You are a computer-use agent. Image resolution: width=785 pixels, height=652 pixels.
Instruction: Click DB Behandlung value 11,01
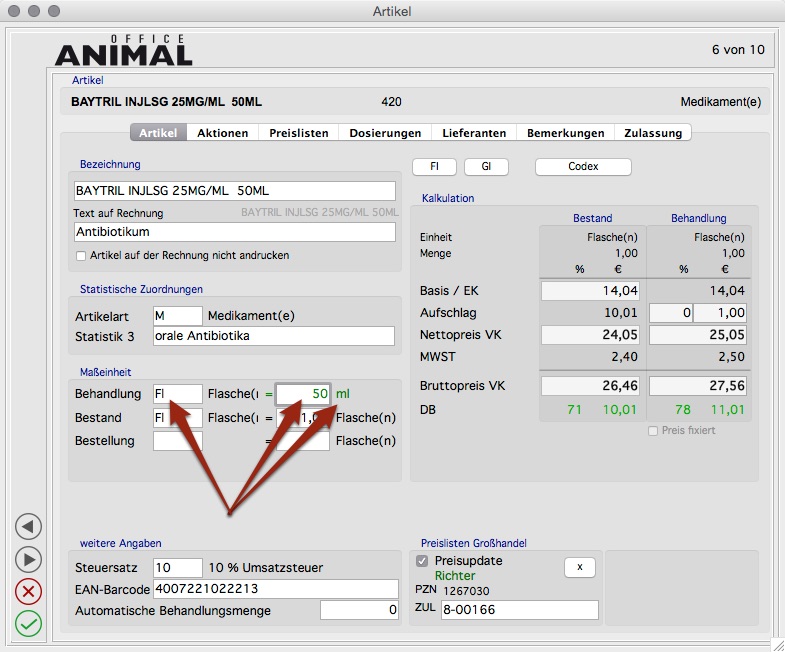(727, 410)
